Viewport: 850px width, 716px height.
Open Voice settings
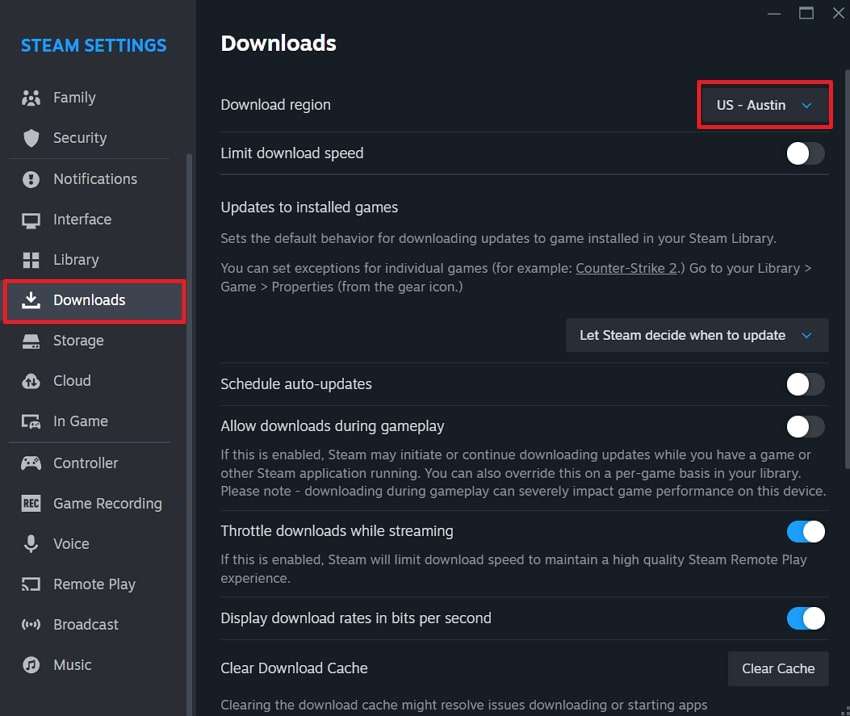tap(95, 544)
